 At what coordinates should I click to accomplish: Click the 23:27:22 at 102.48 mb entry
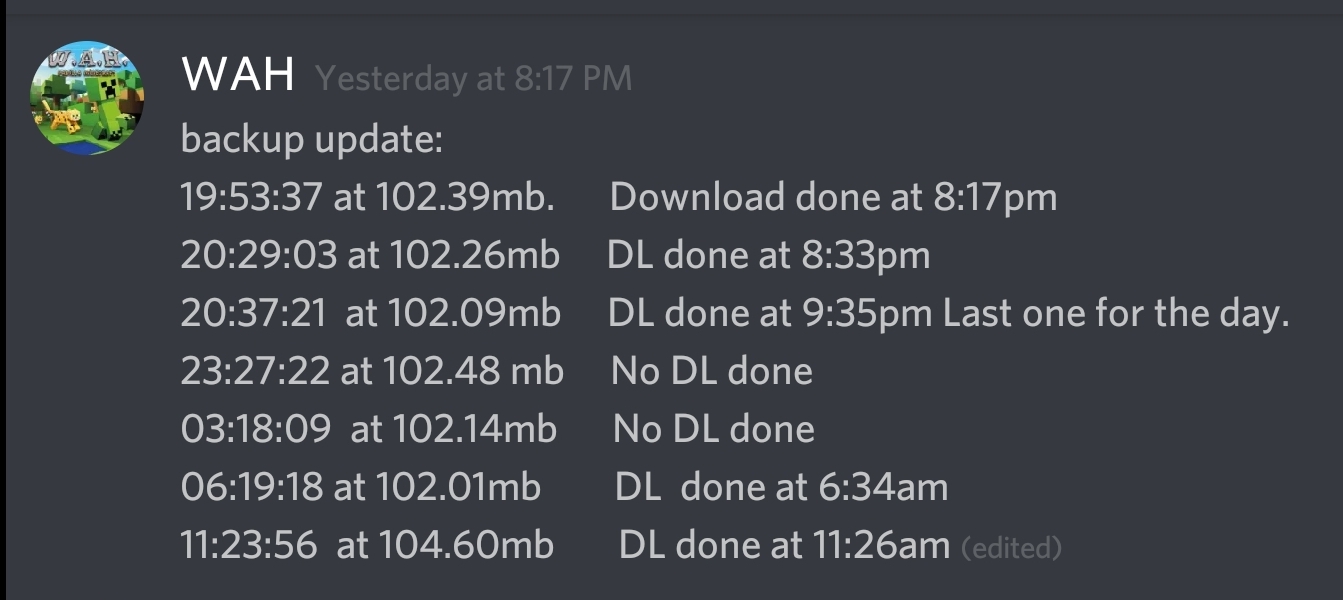coord(372,371)
